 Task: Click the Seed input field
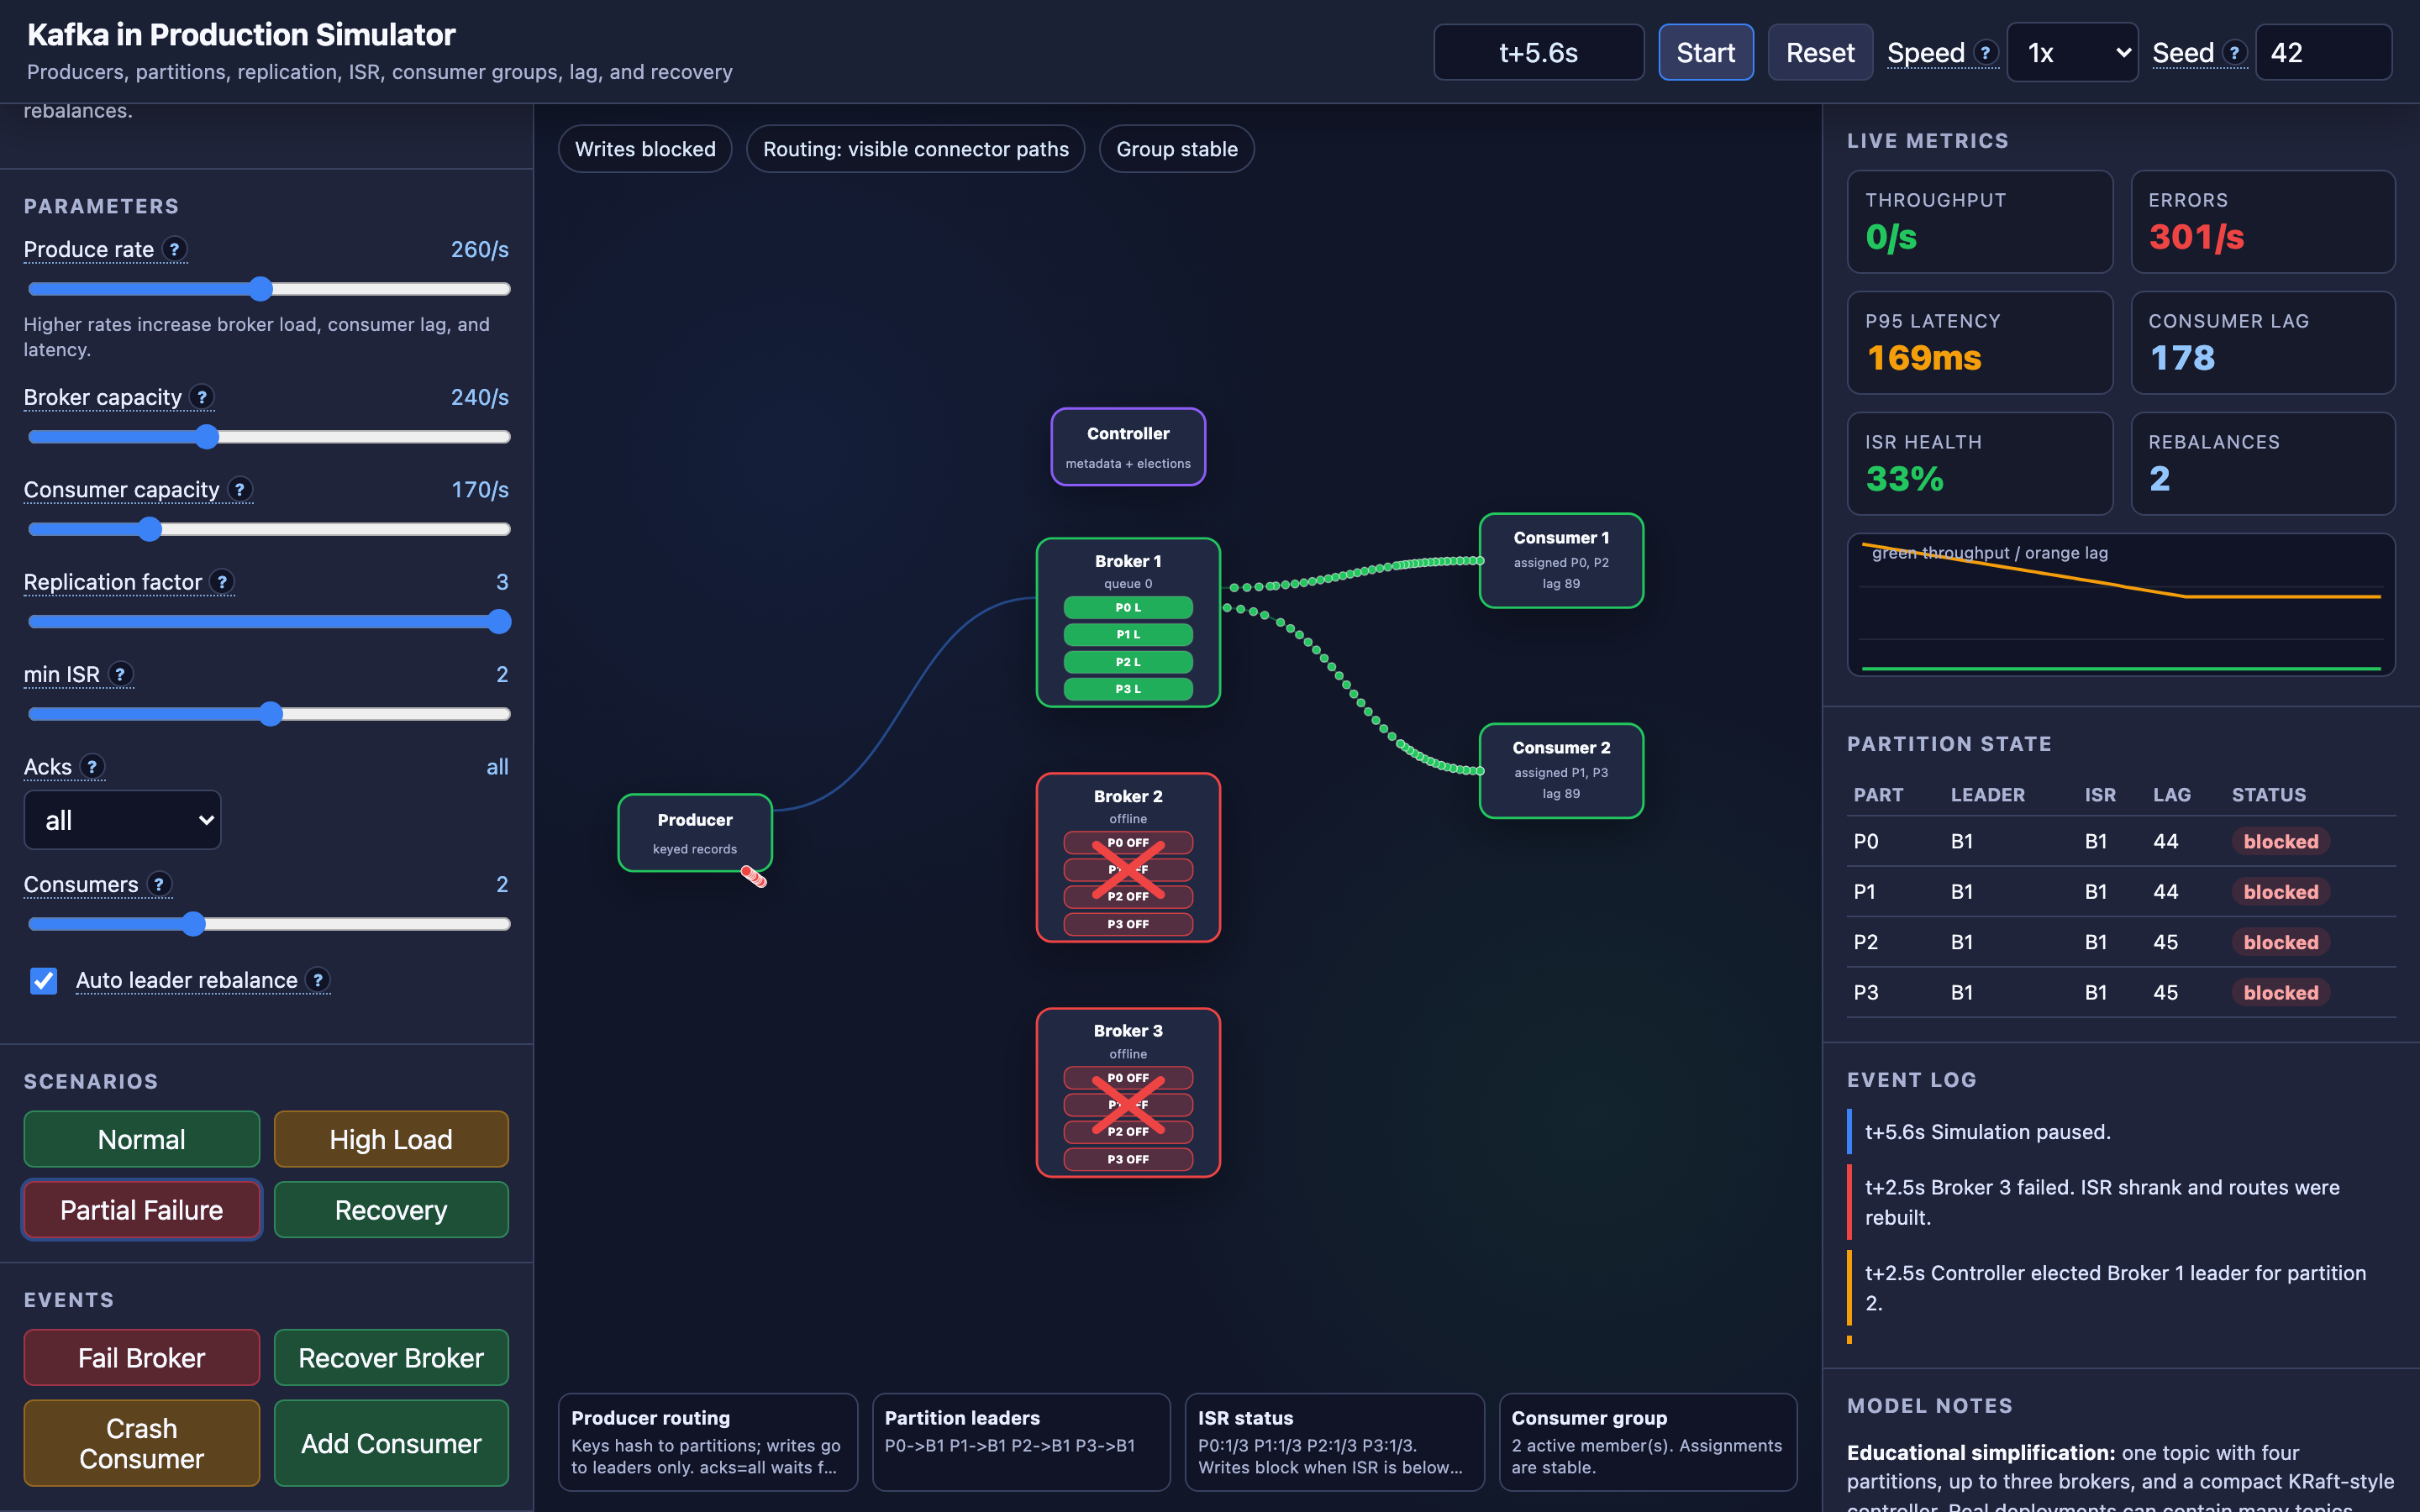click(2323, 52)
